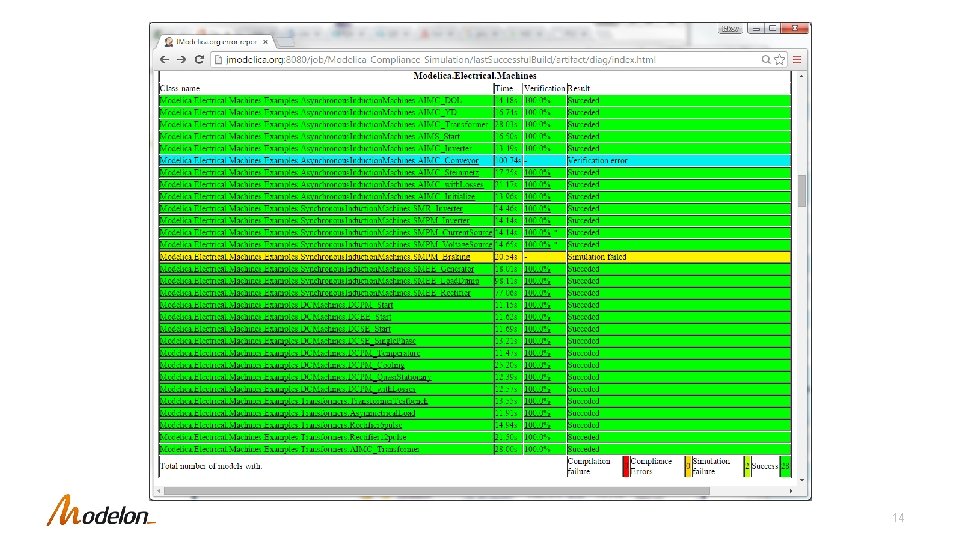Open the Chrome hamburger menu
The image size is (960, 540).
[x=797, y=59]
